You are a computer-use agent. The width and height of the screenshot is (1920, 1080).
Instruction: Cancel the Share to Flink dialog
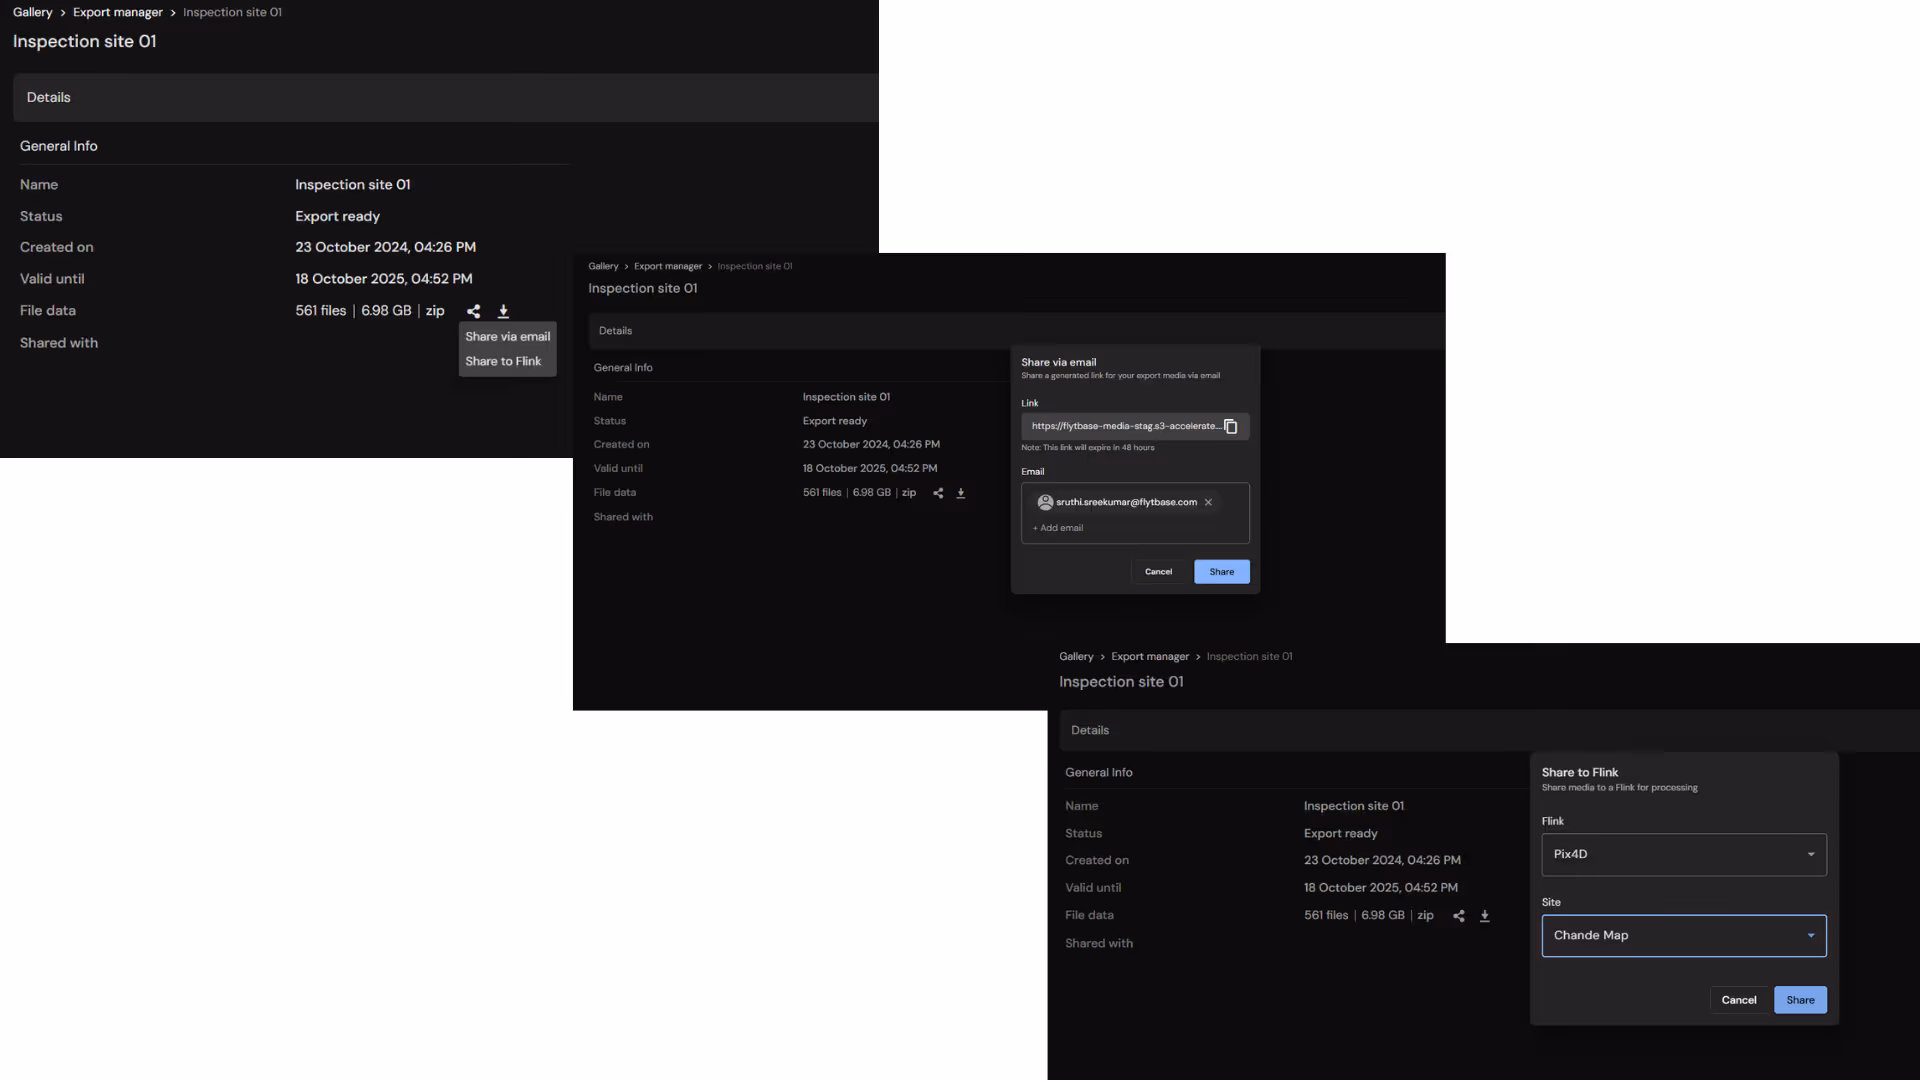point(1738,1000)
